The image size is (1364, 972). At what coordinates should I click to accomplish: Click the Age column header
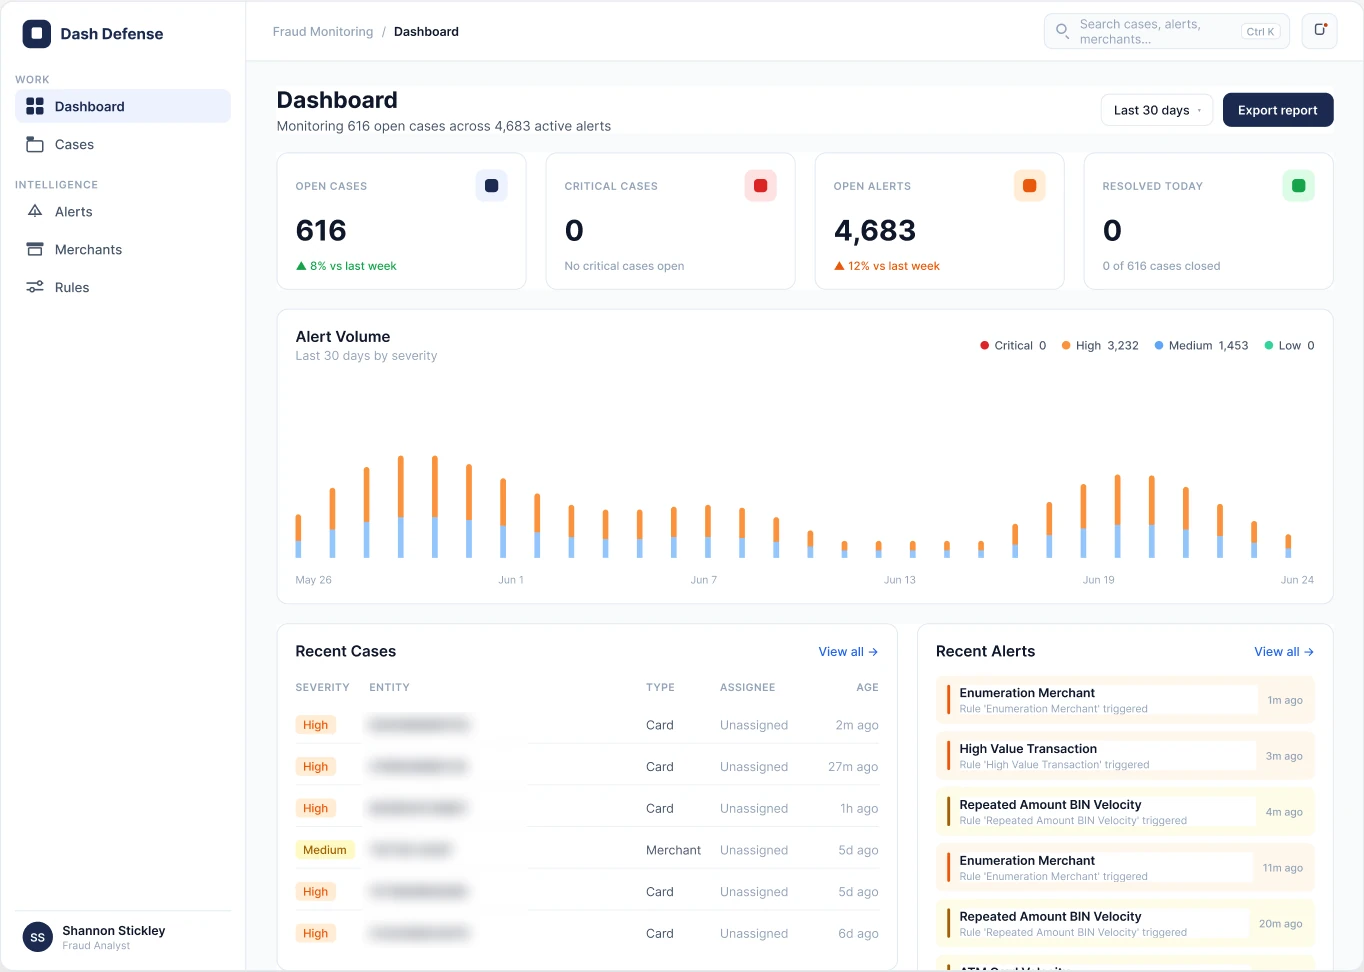pyautogui.click(x=867, y=687)
